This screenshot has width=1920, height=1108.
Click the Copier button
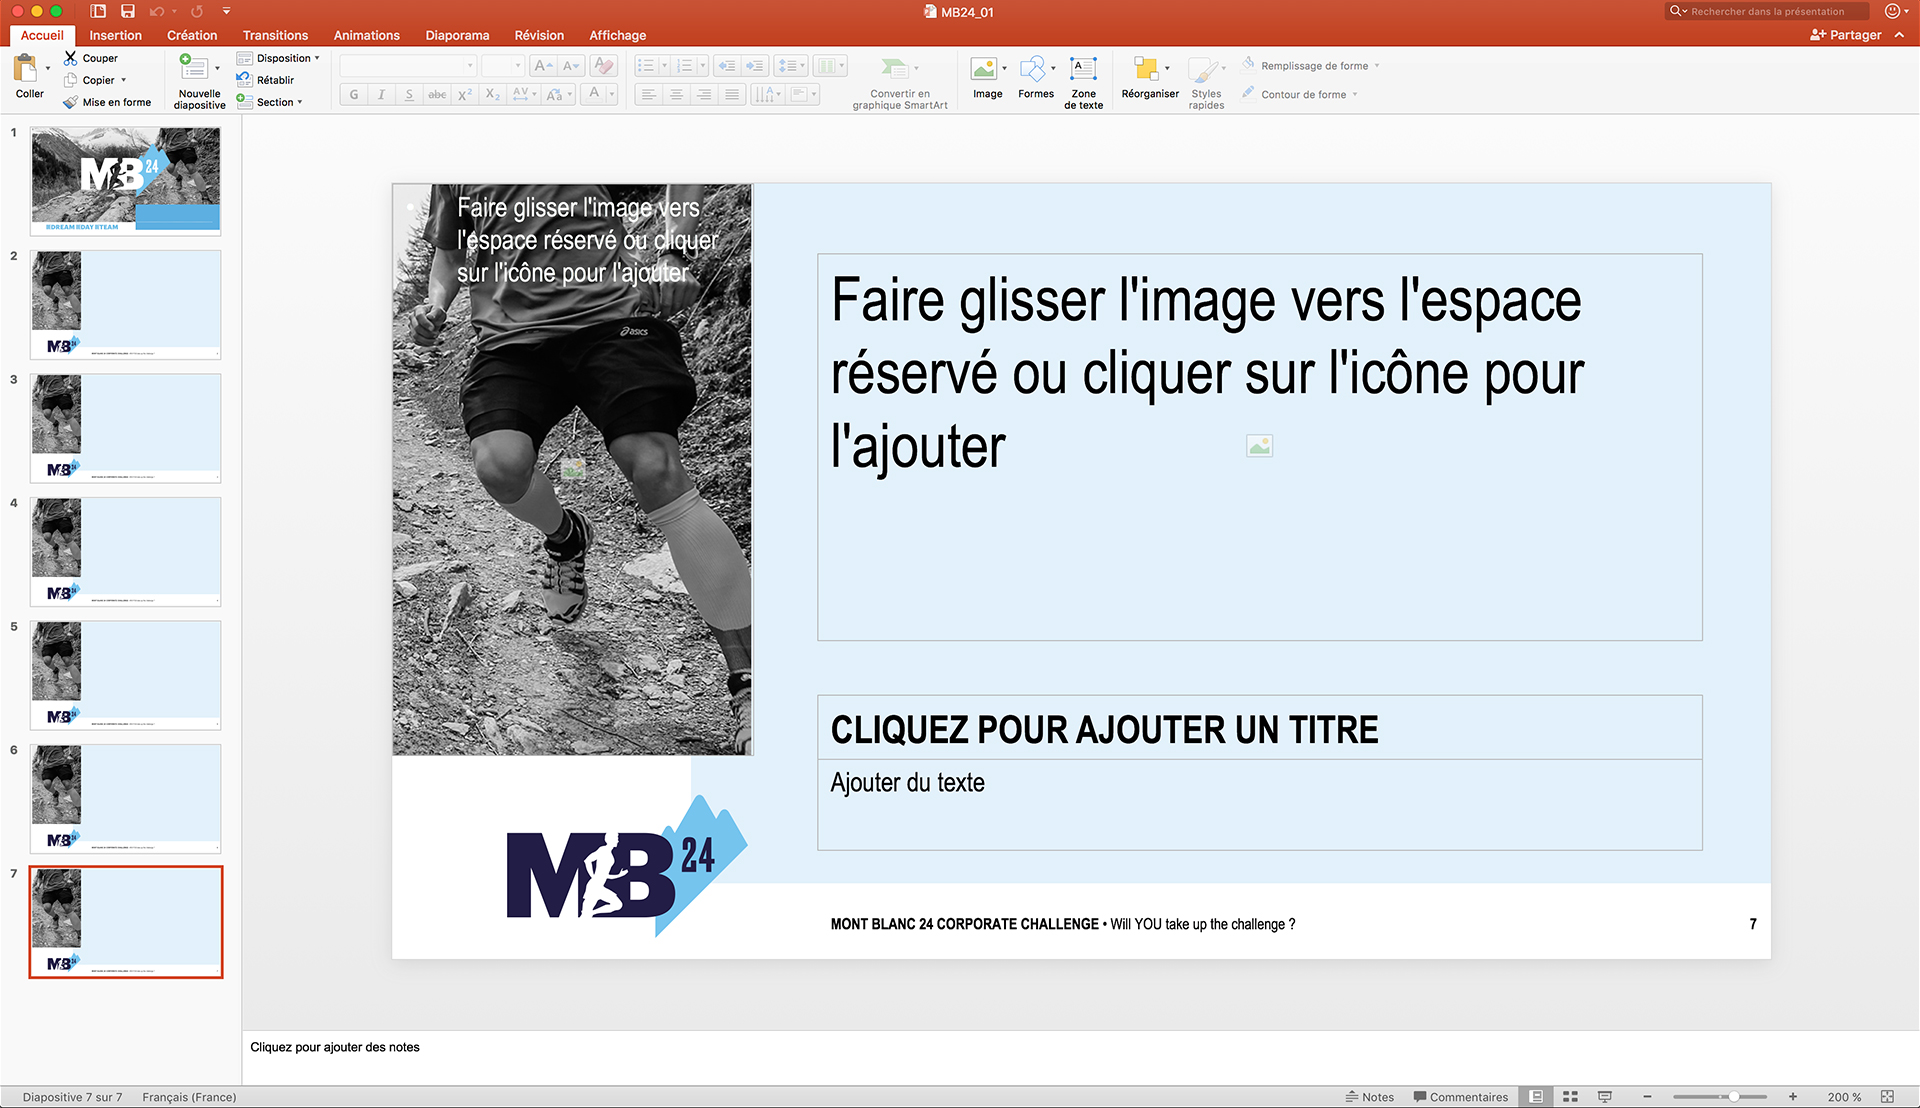coord(89,80)
